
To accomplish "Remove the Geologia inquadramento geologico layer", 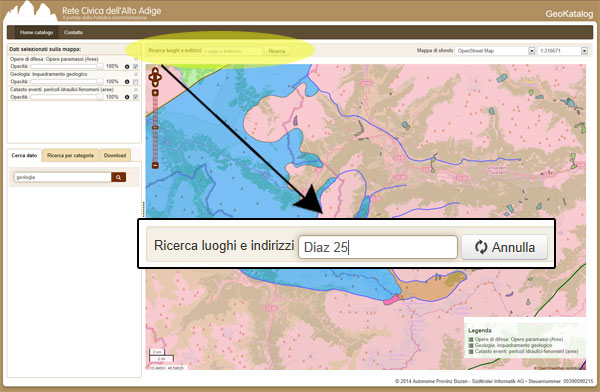I will (135, 74).
